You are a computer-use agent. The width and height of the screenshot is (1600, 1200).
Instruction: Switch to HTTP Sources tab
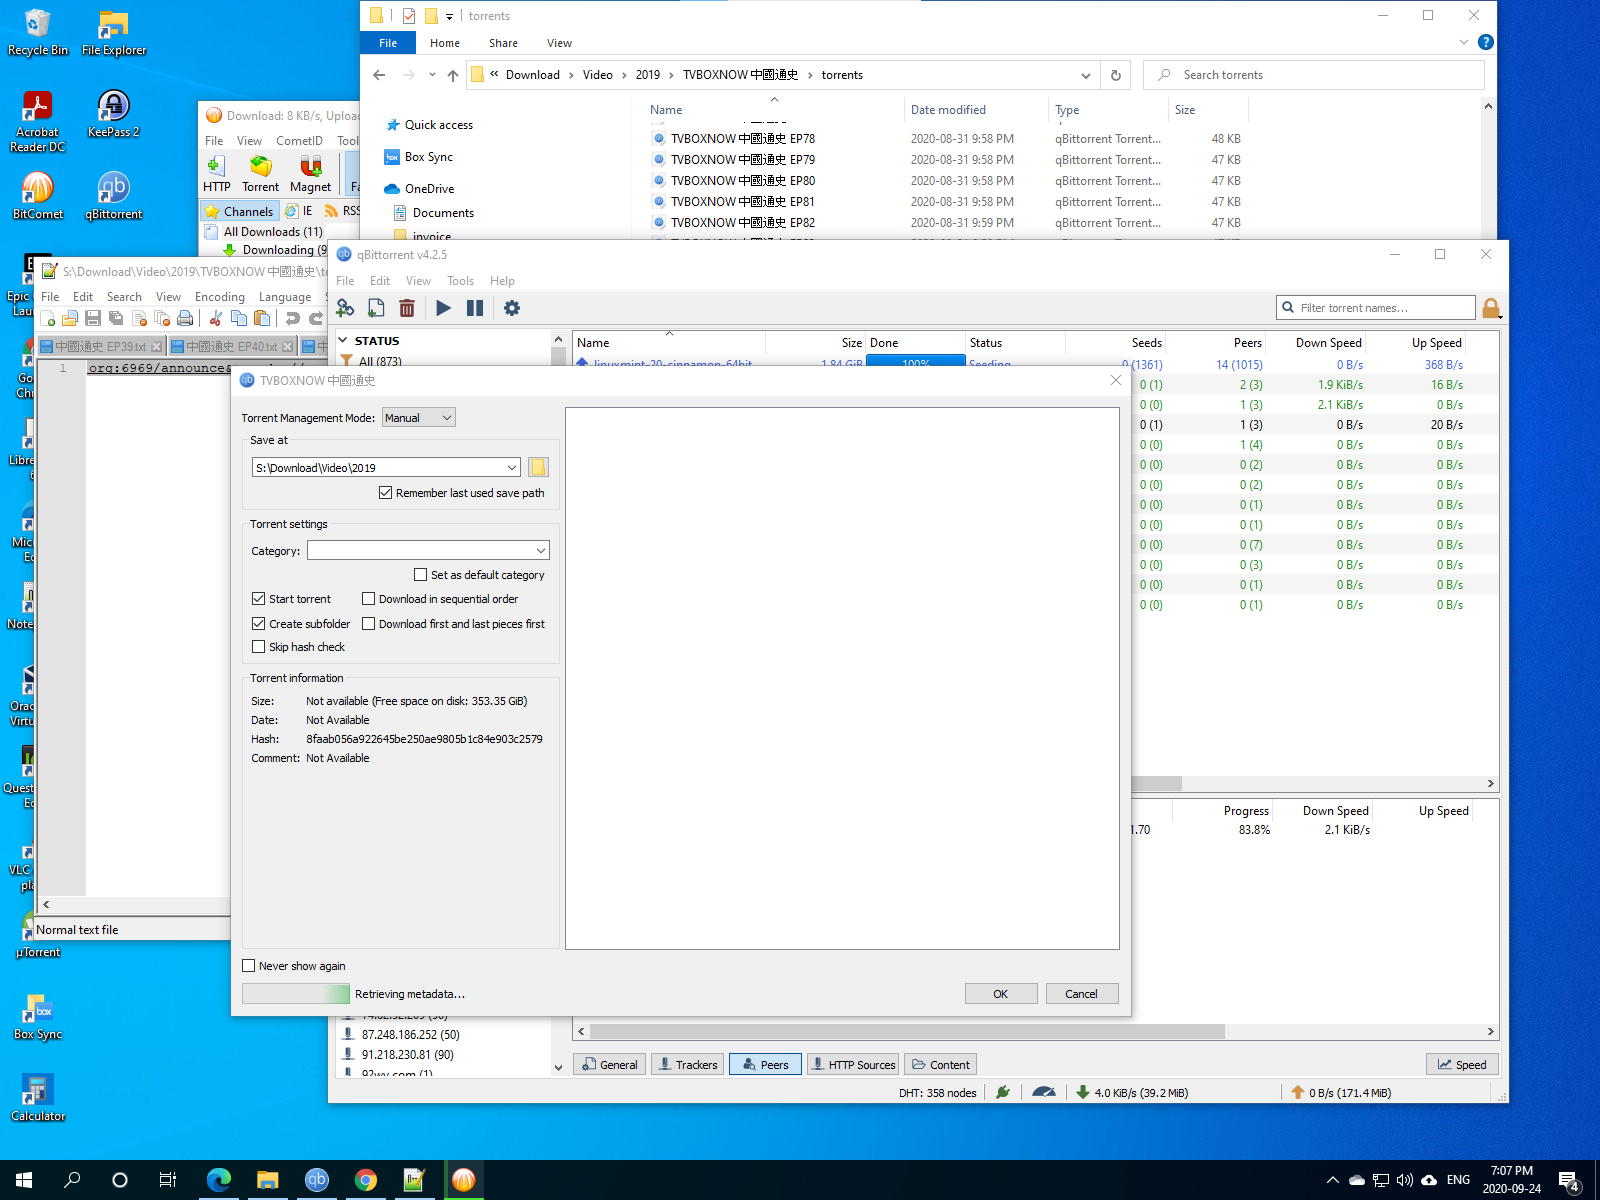click(x=852, y=1064)
